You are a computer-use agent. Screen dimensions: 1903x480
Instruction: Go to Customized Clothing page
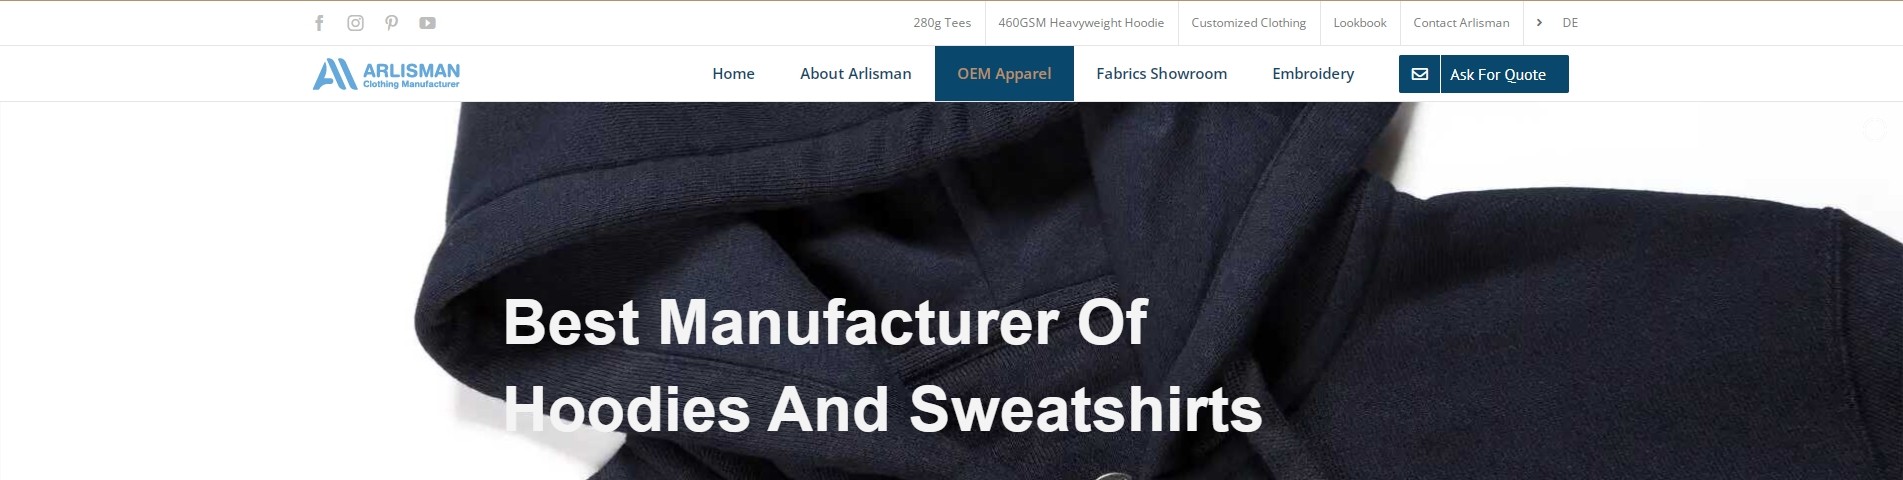pyautogui.click(x=1248, y=22)
